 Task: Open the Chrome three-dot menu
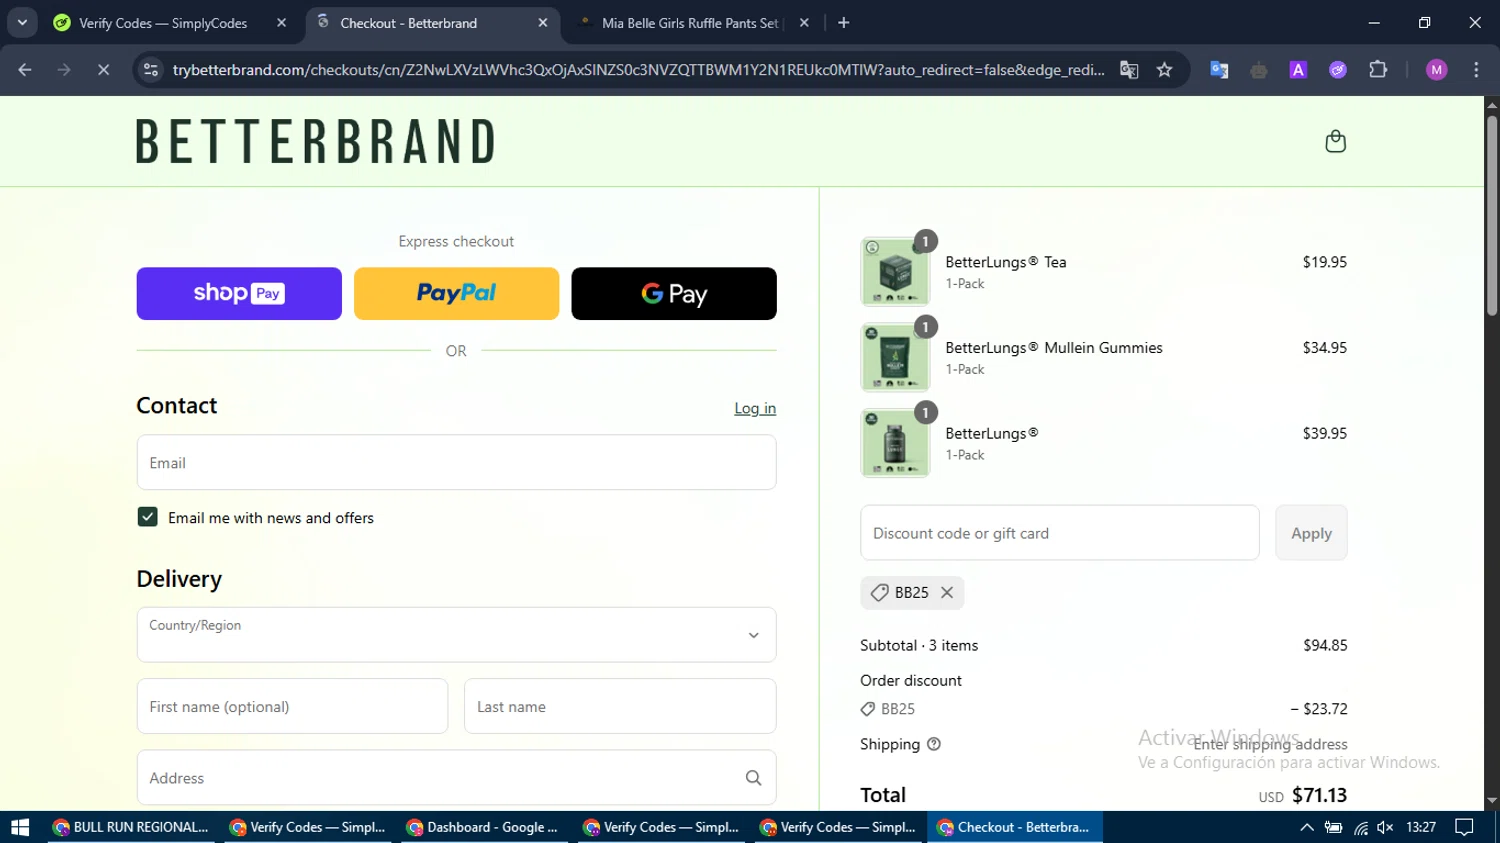(1476, 70)
